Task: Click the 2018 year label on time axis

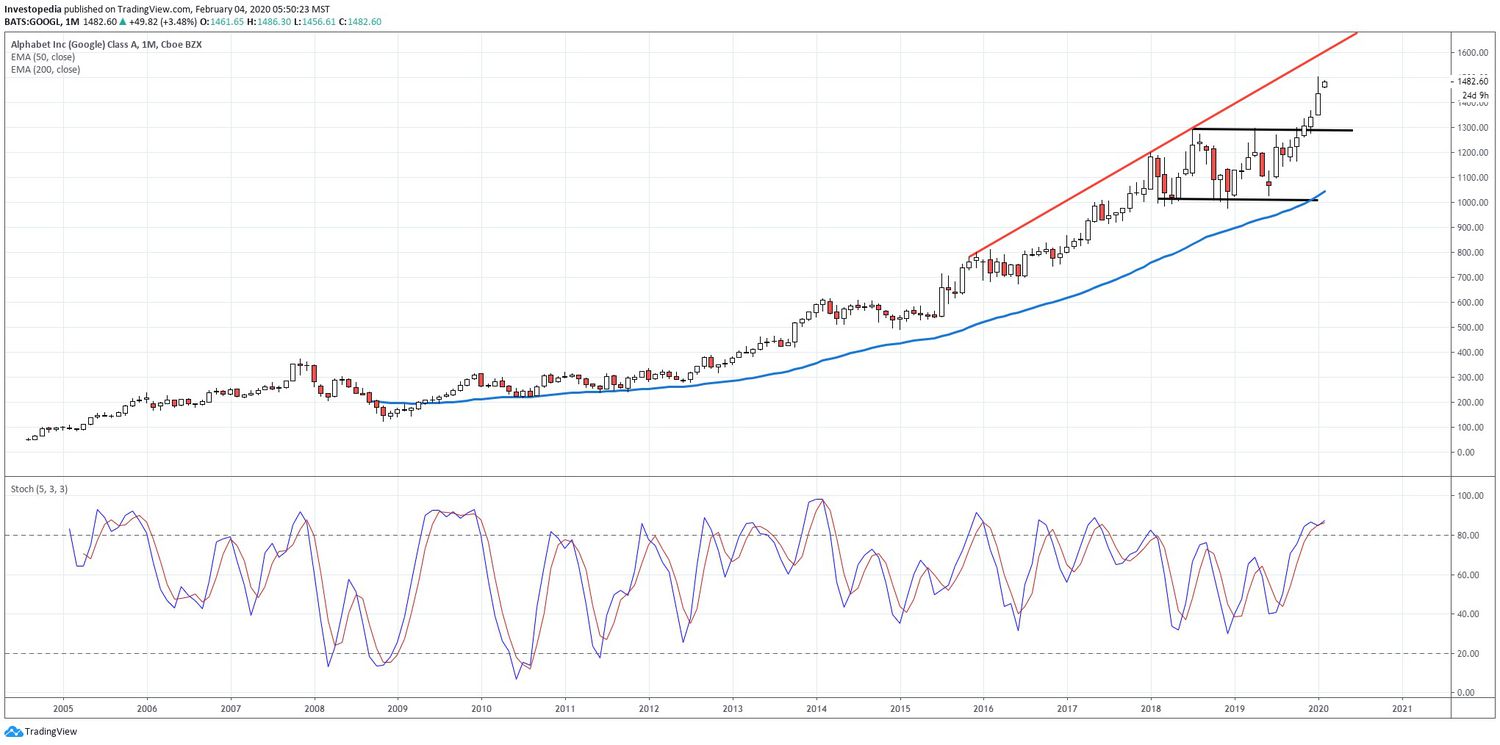Action: click(x=1151, y=709)
